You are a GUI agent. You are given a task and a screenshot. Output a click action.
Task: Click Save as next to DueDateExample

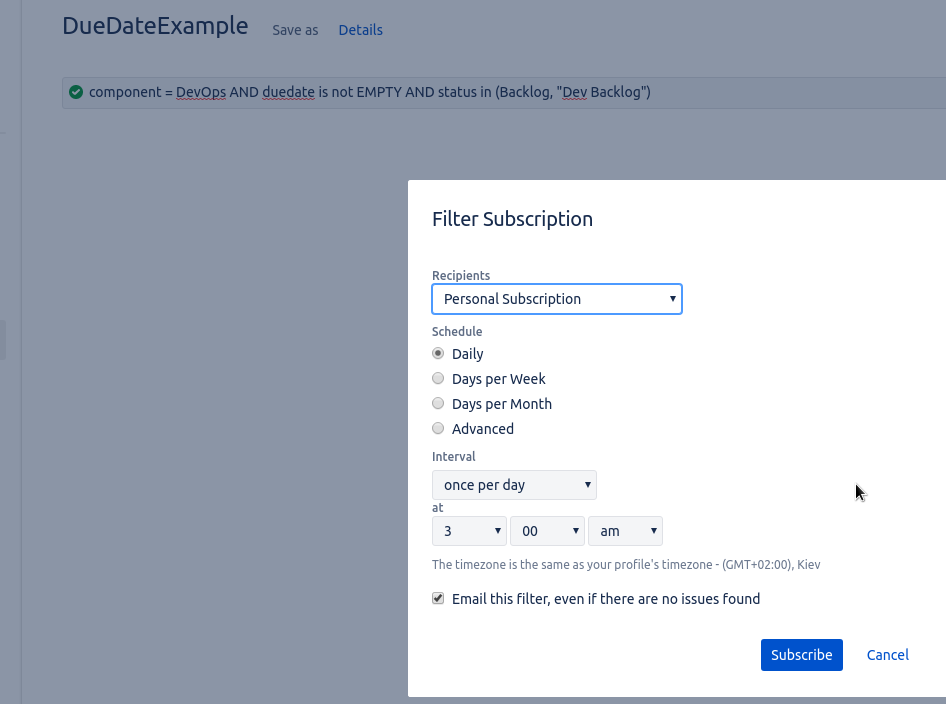pyautogui.click(x=295, y=30)
